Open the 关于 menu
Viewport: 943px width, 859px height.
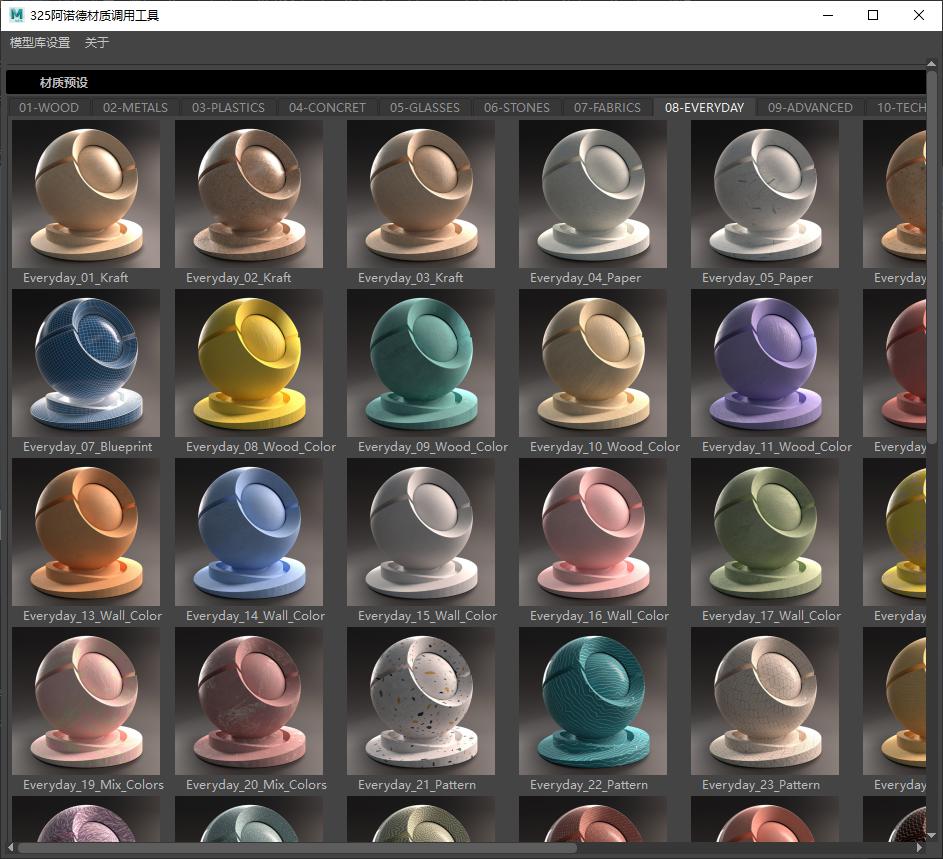[x=97, y=43]
